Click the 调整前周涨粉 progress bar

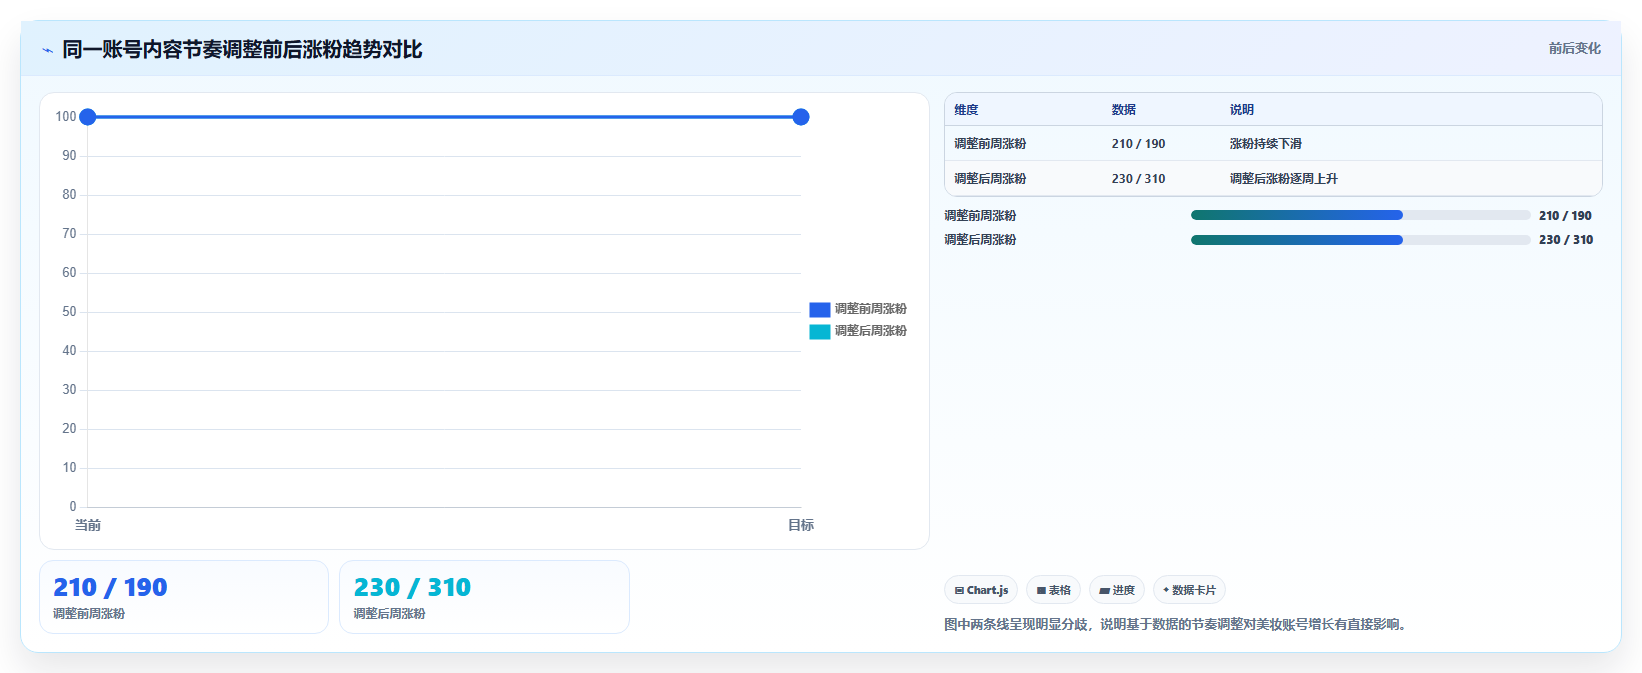click(x=1360, y=215)
